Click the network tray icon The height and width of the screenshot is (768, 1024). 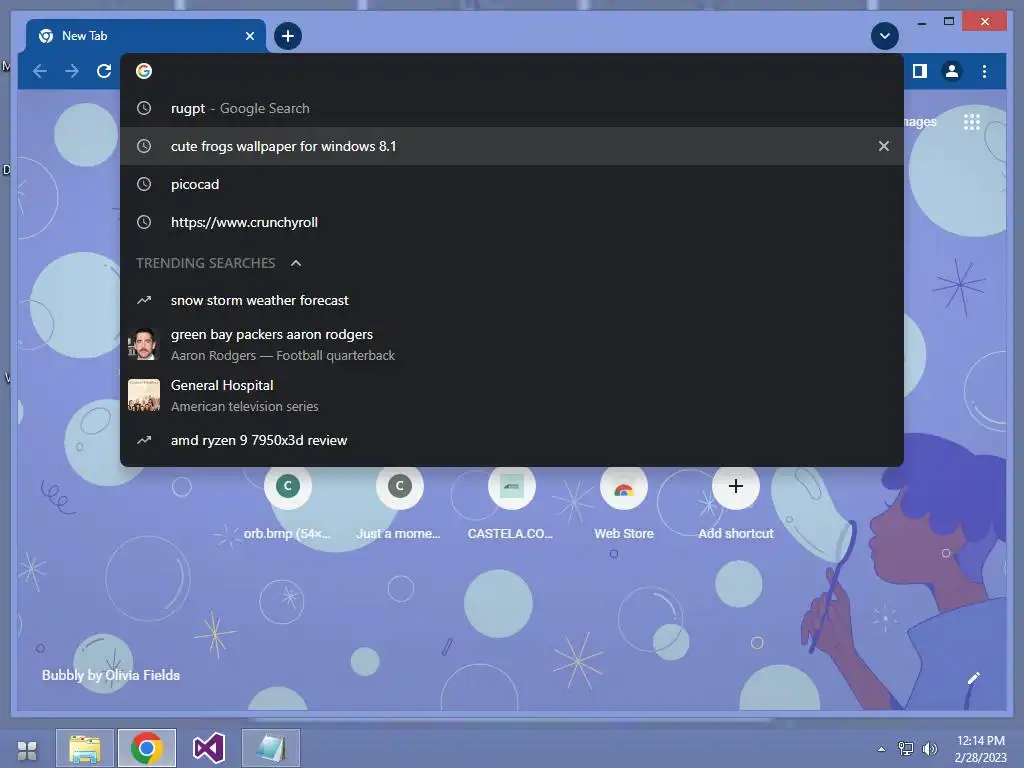point(906,749)
